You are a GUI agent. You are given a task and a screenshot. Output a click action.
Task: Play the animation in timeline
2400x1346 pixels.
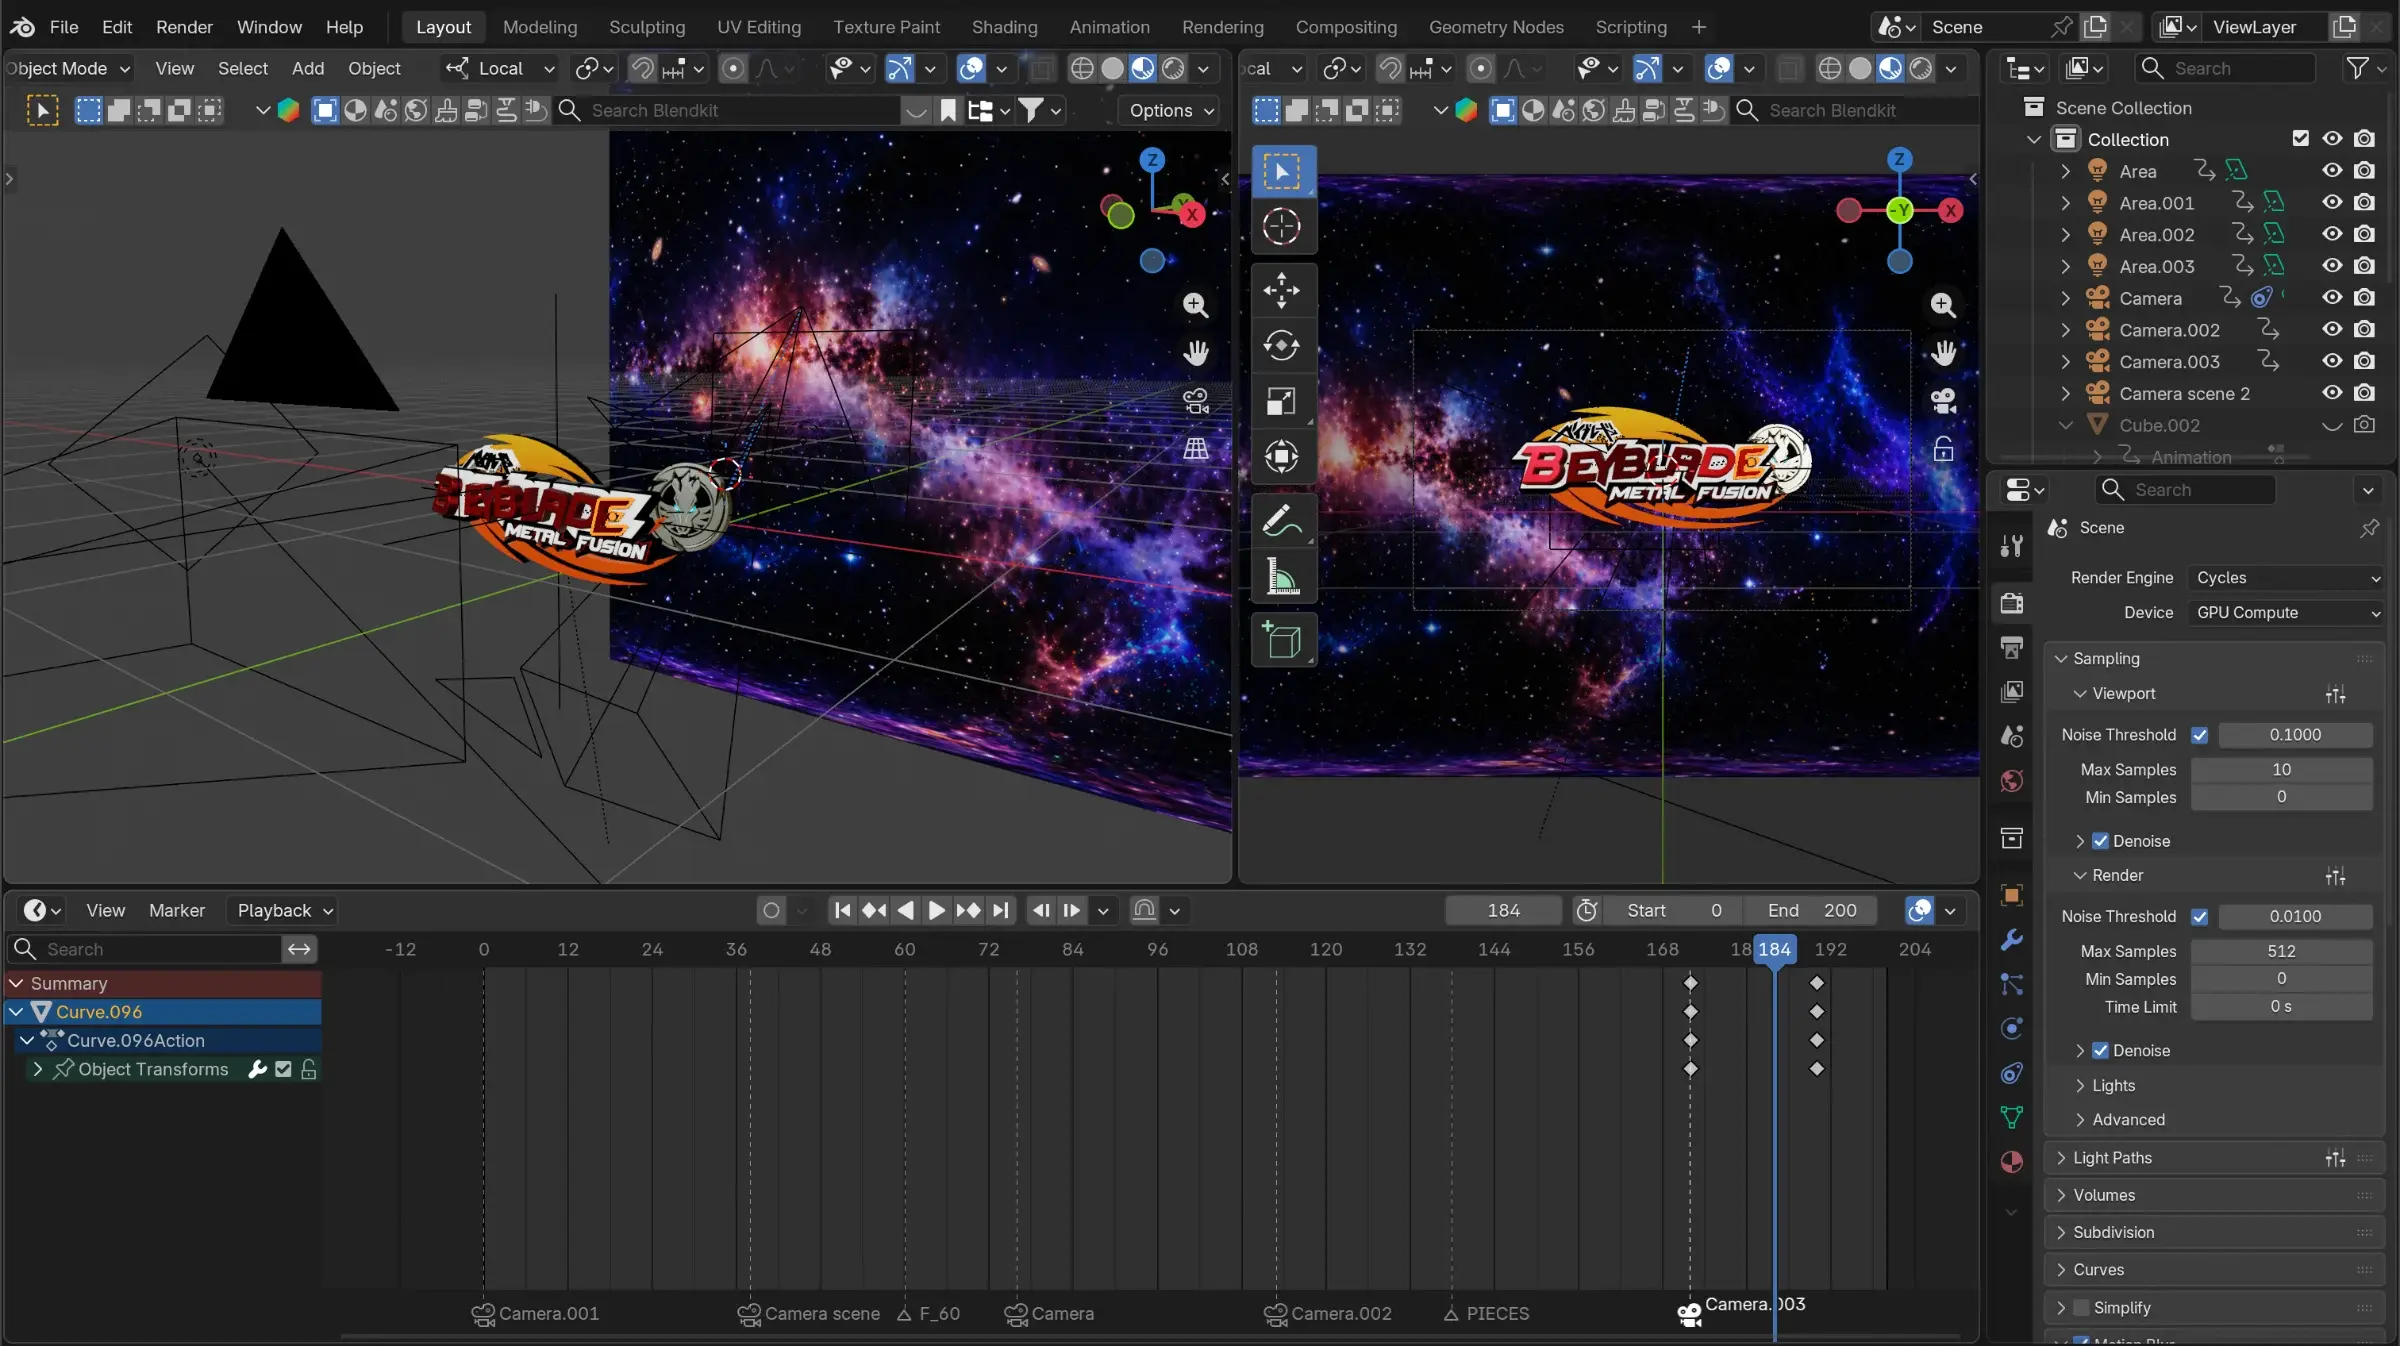coord(936,911)
